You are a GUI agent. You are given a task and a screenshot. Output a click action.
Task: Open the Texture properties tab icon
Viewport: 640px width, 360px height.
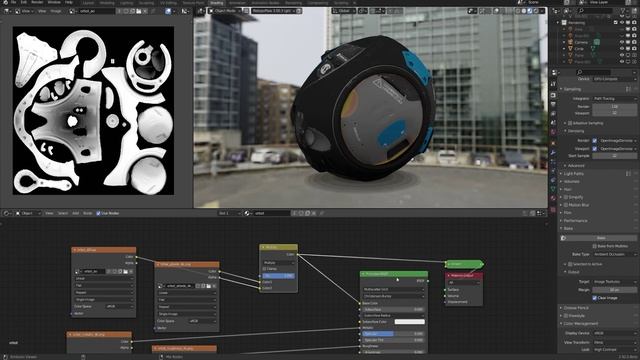tap(553, 209)
